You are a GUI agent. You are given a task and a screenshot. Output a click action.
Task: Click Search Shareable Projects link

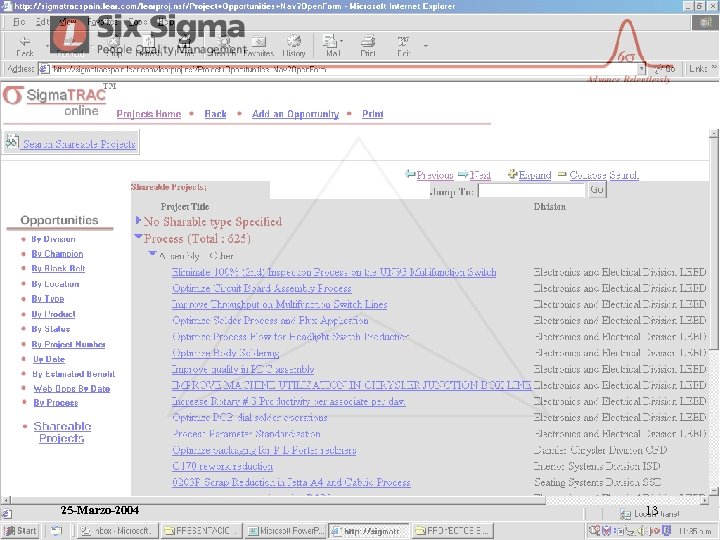click(x=79, y=144)
